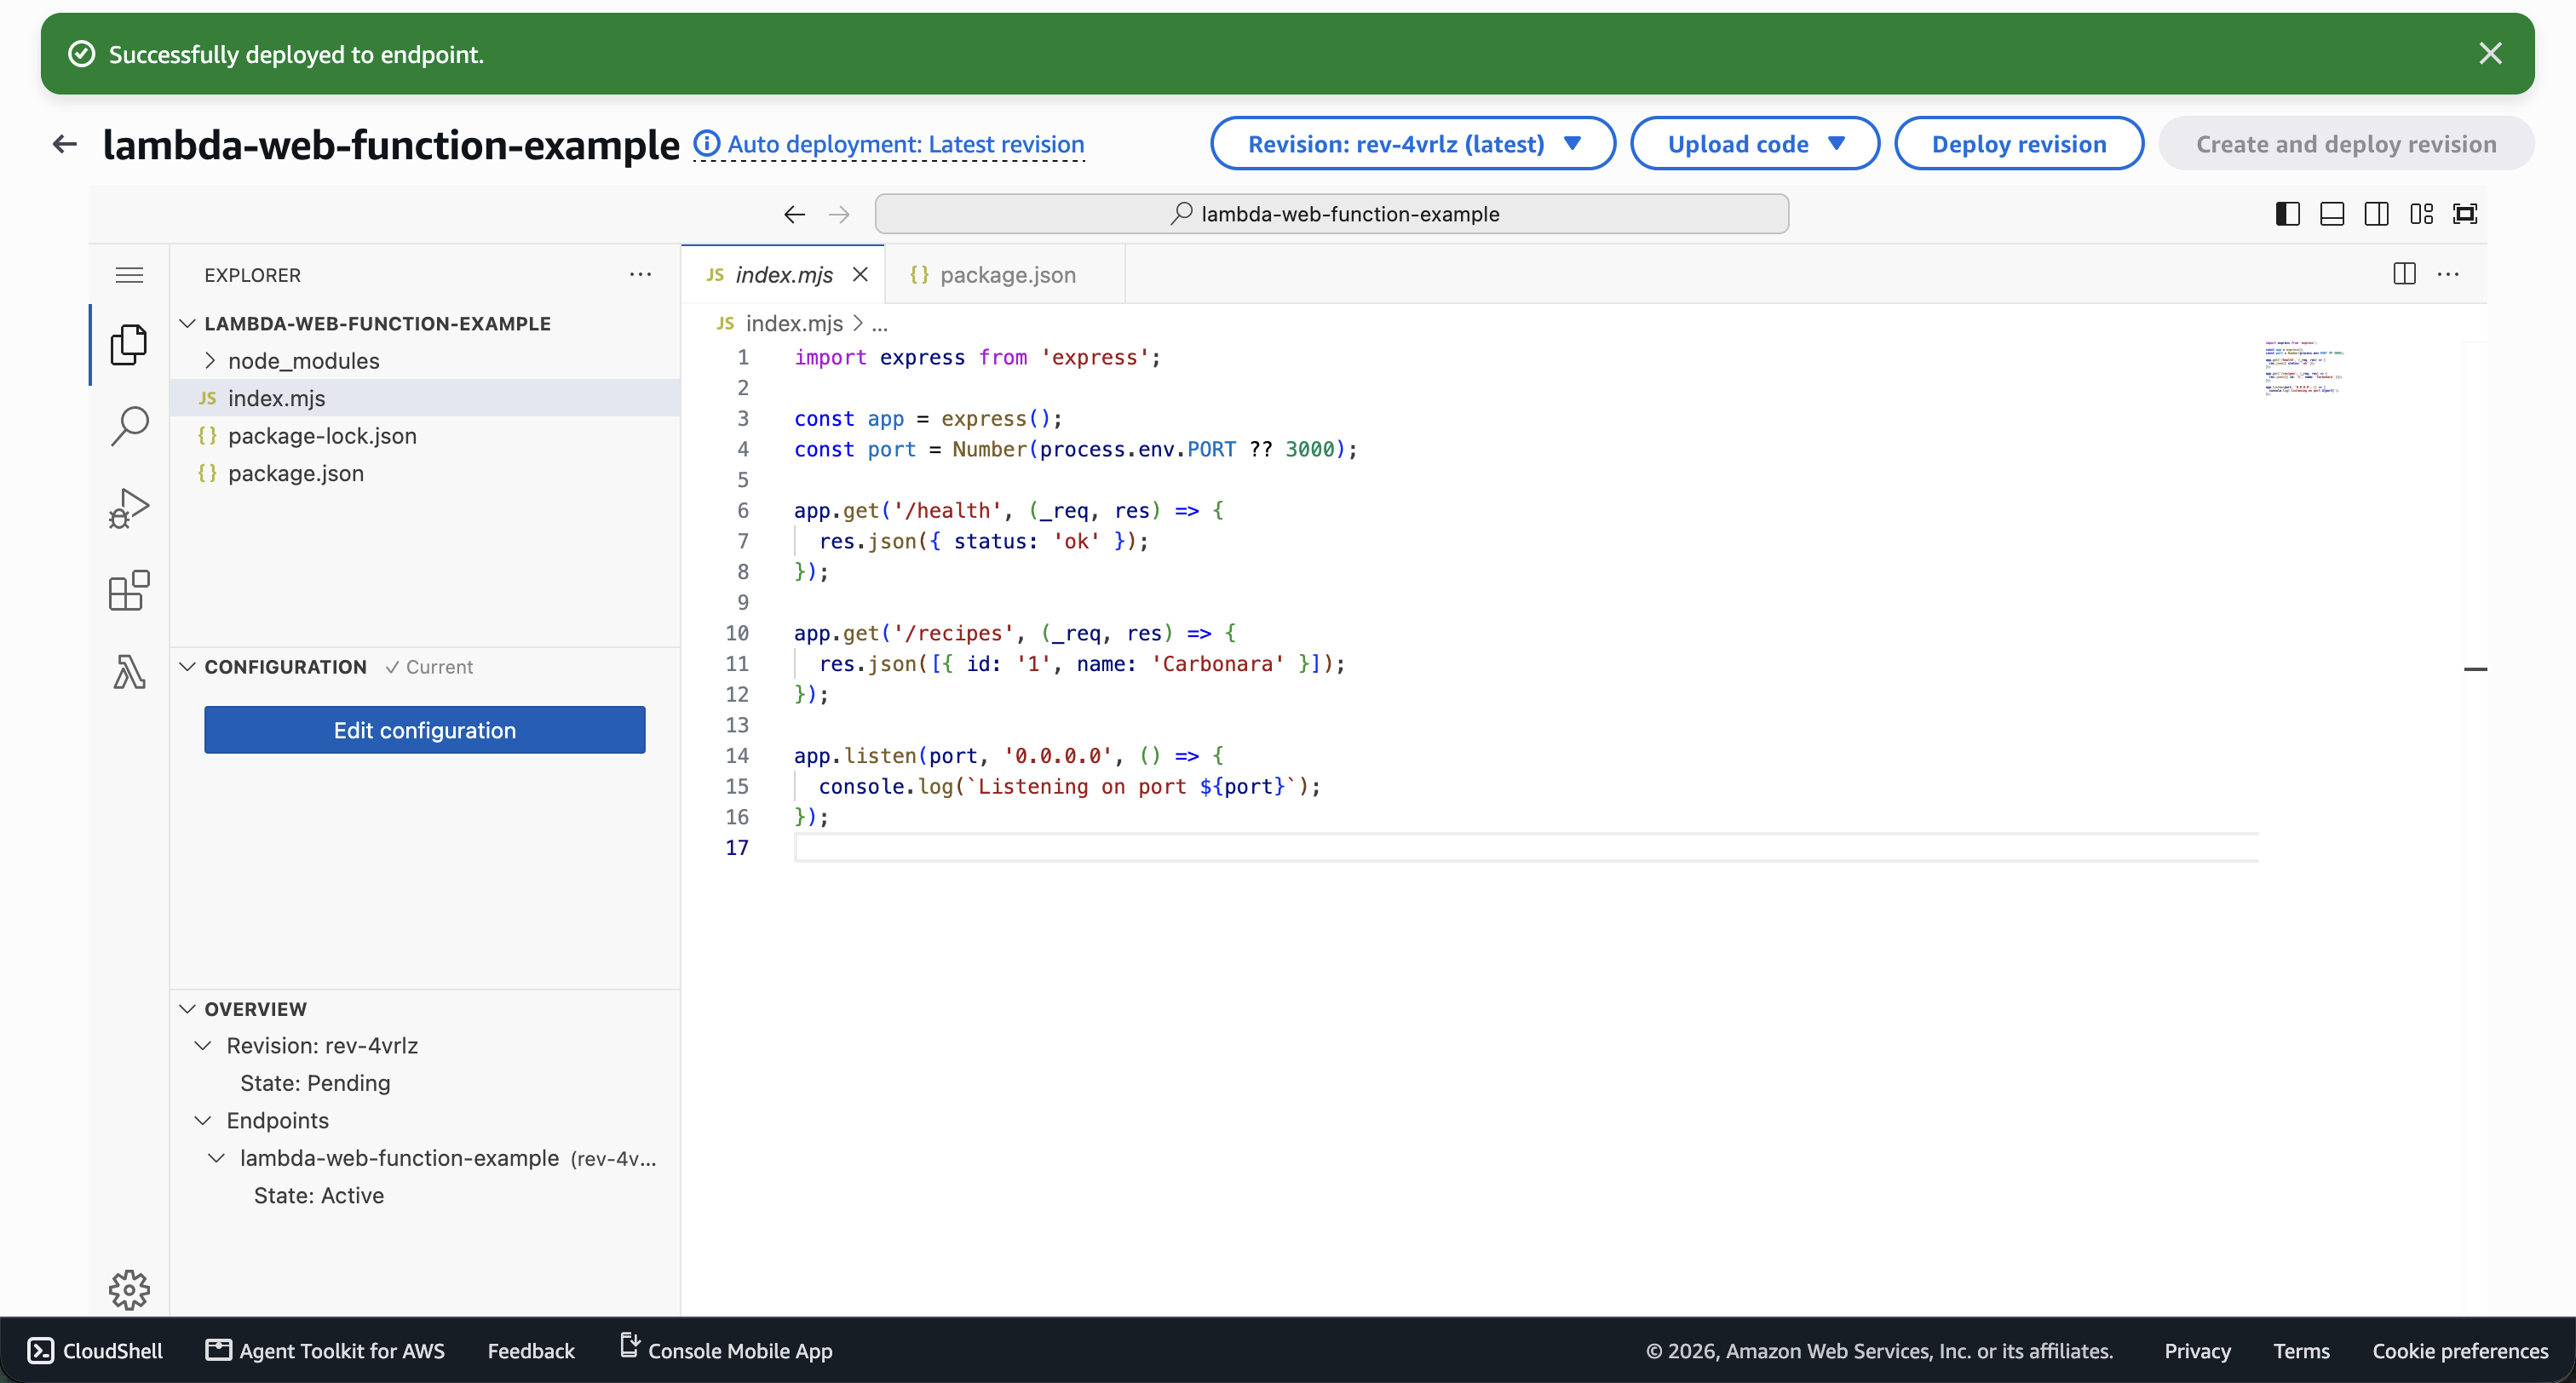Close the index.mjs tab

860,275
